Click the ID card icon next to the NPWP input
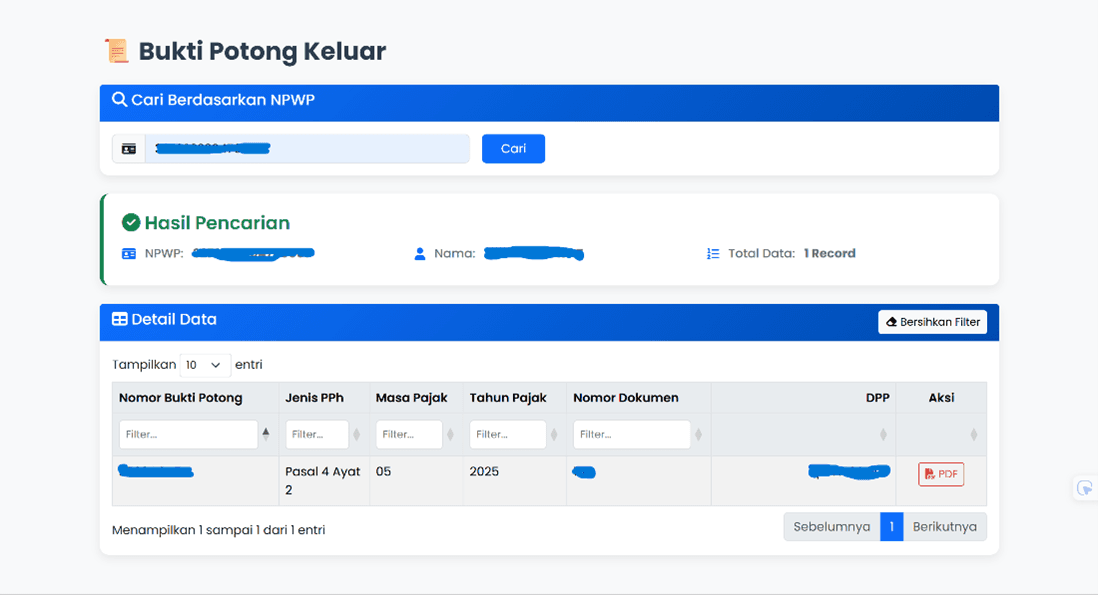1098x595 pixels. 128,148
